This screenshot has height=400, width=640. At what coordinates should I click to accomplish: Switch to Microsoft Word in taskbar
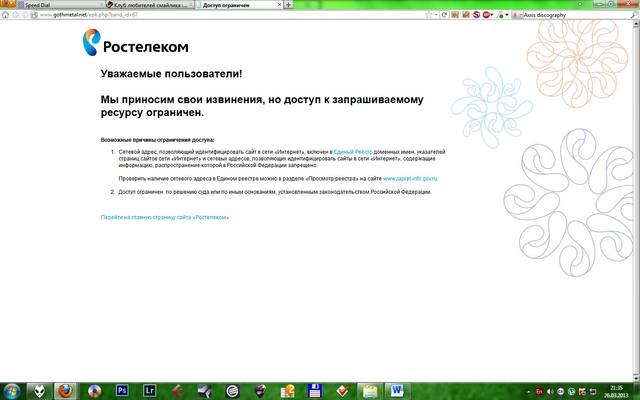click(397, 391)
